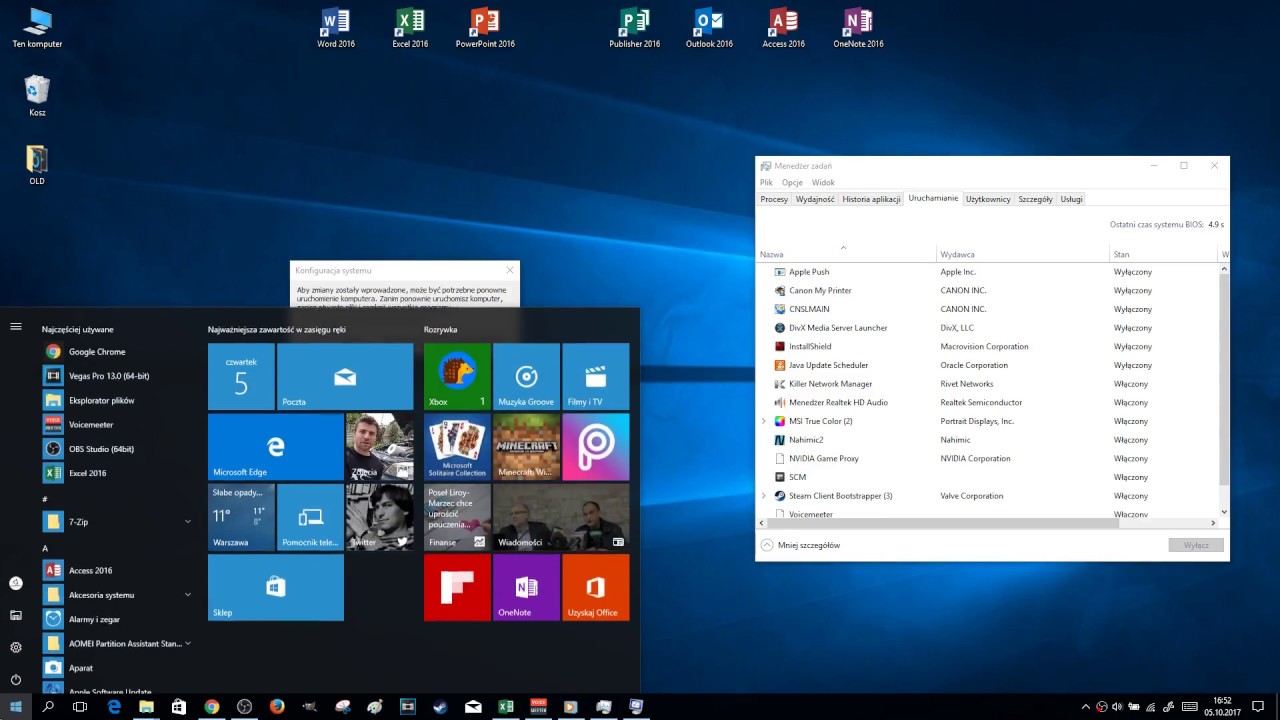The image size is (1280, 720).
Task: Open the Xbox tile in Start menu
Action: click(457, 376)
